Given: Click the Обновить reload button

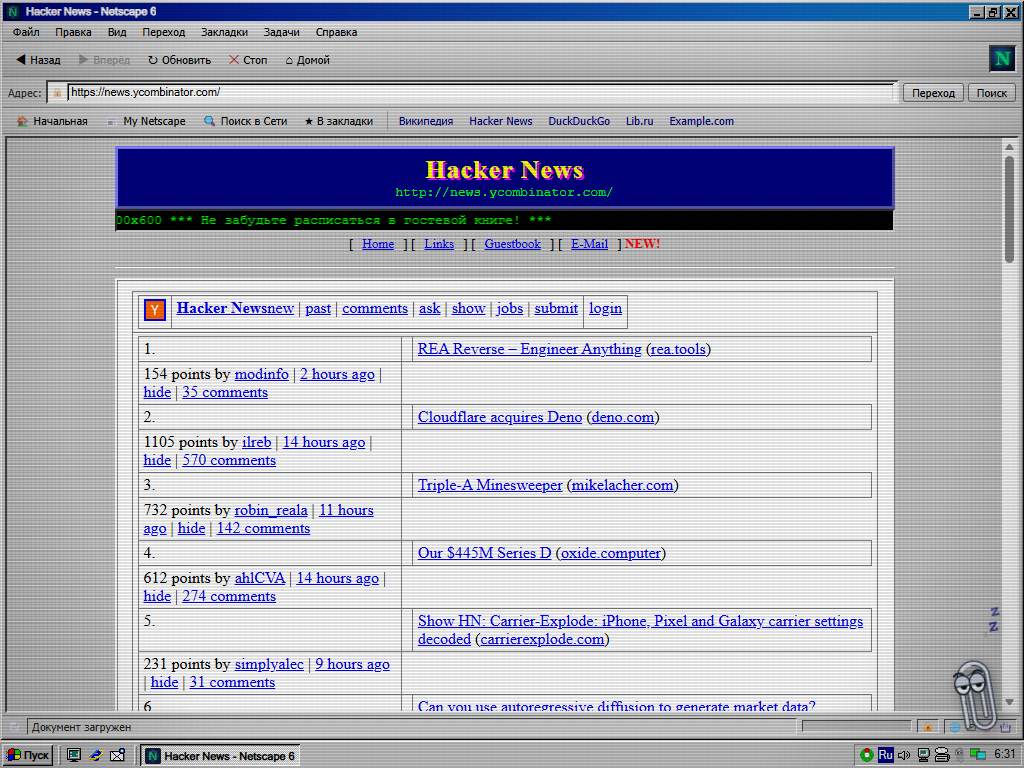Looking at the screenshot, I should 180,60.
